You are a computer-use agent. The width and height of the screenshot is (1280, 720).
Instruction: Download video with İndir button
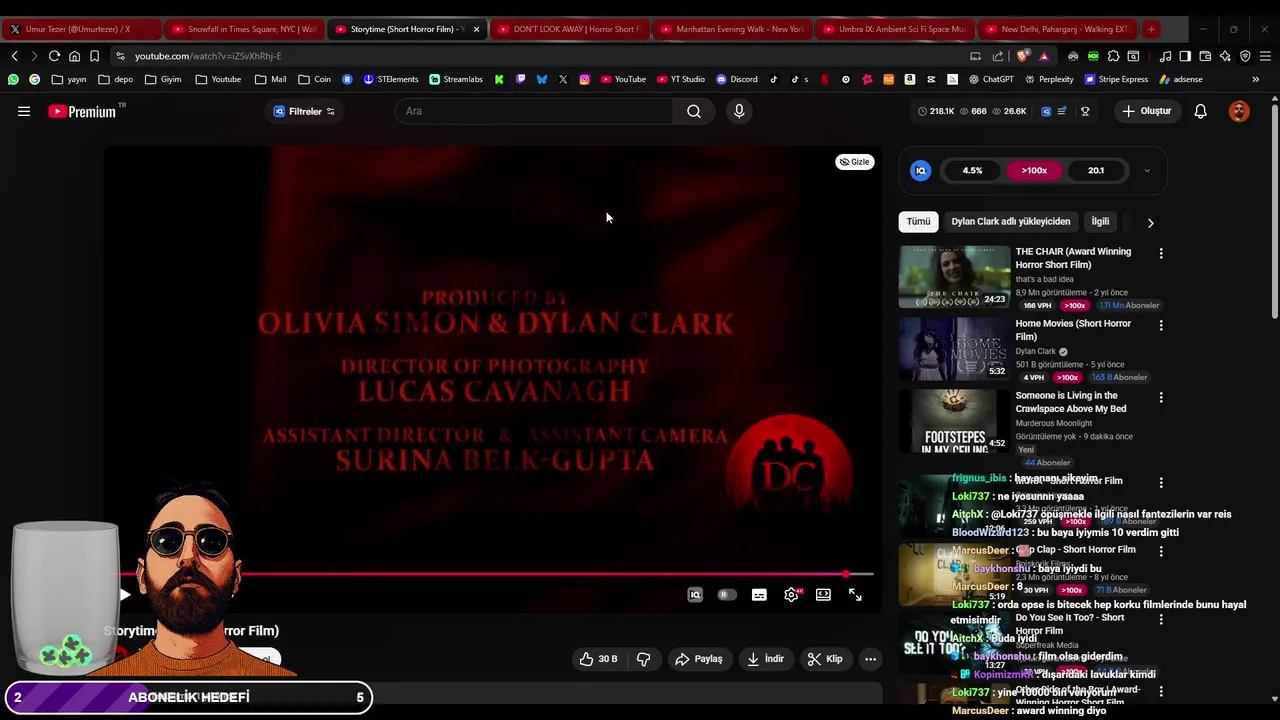(x=765, y=659)
